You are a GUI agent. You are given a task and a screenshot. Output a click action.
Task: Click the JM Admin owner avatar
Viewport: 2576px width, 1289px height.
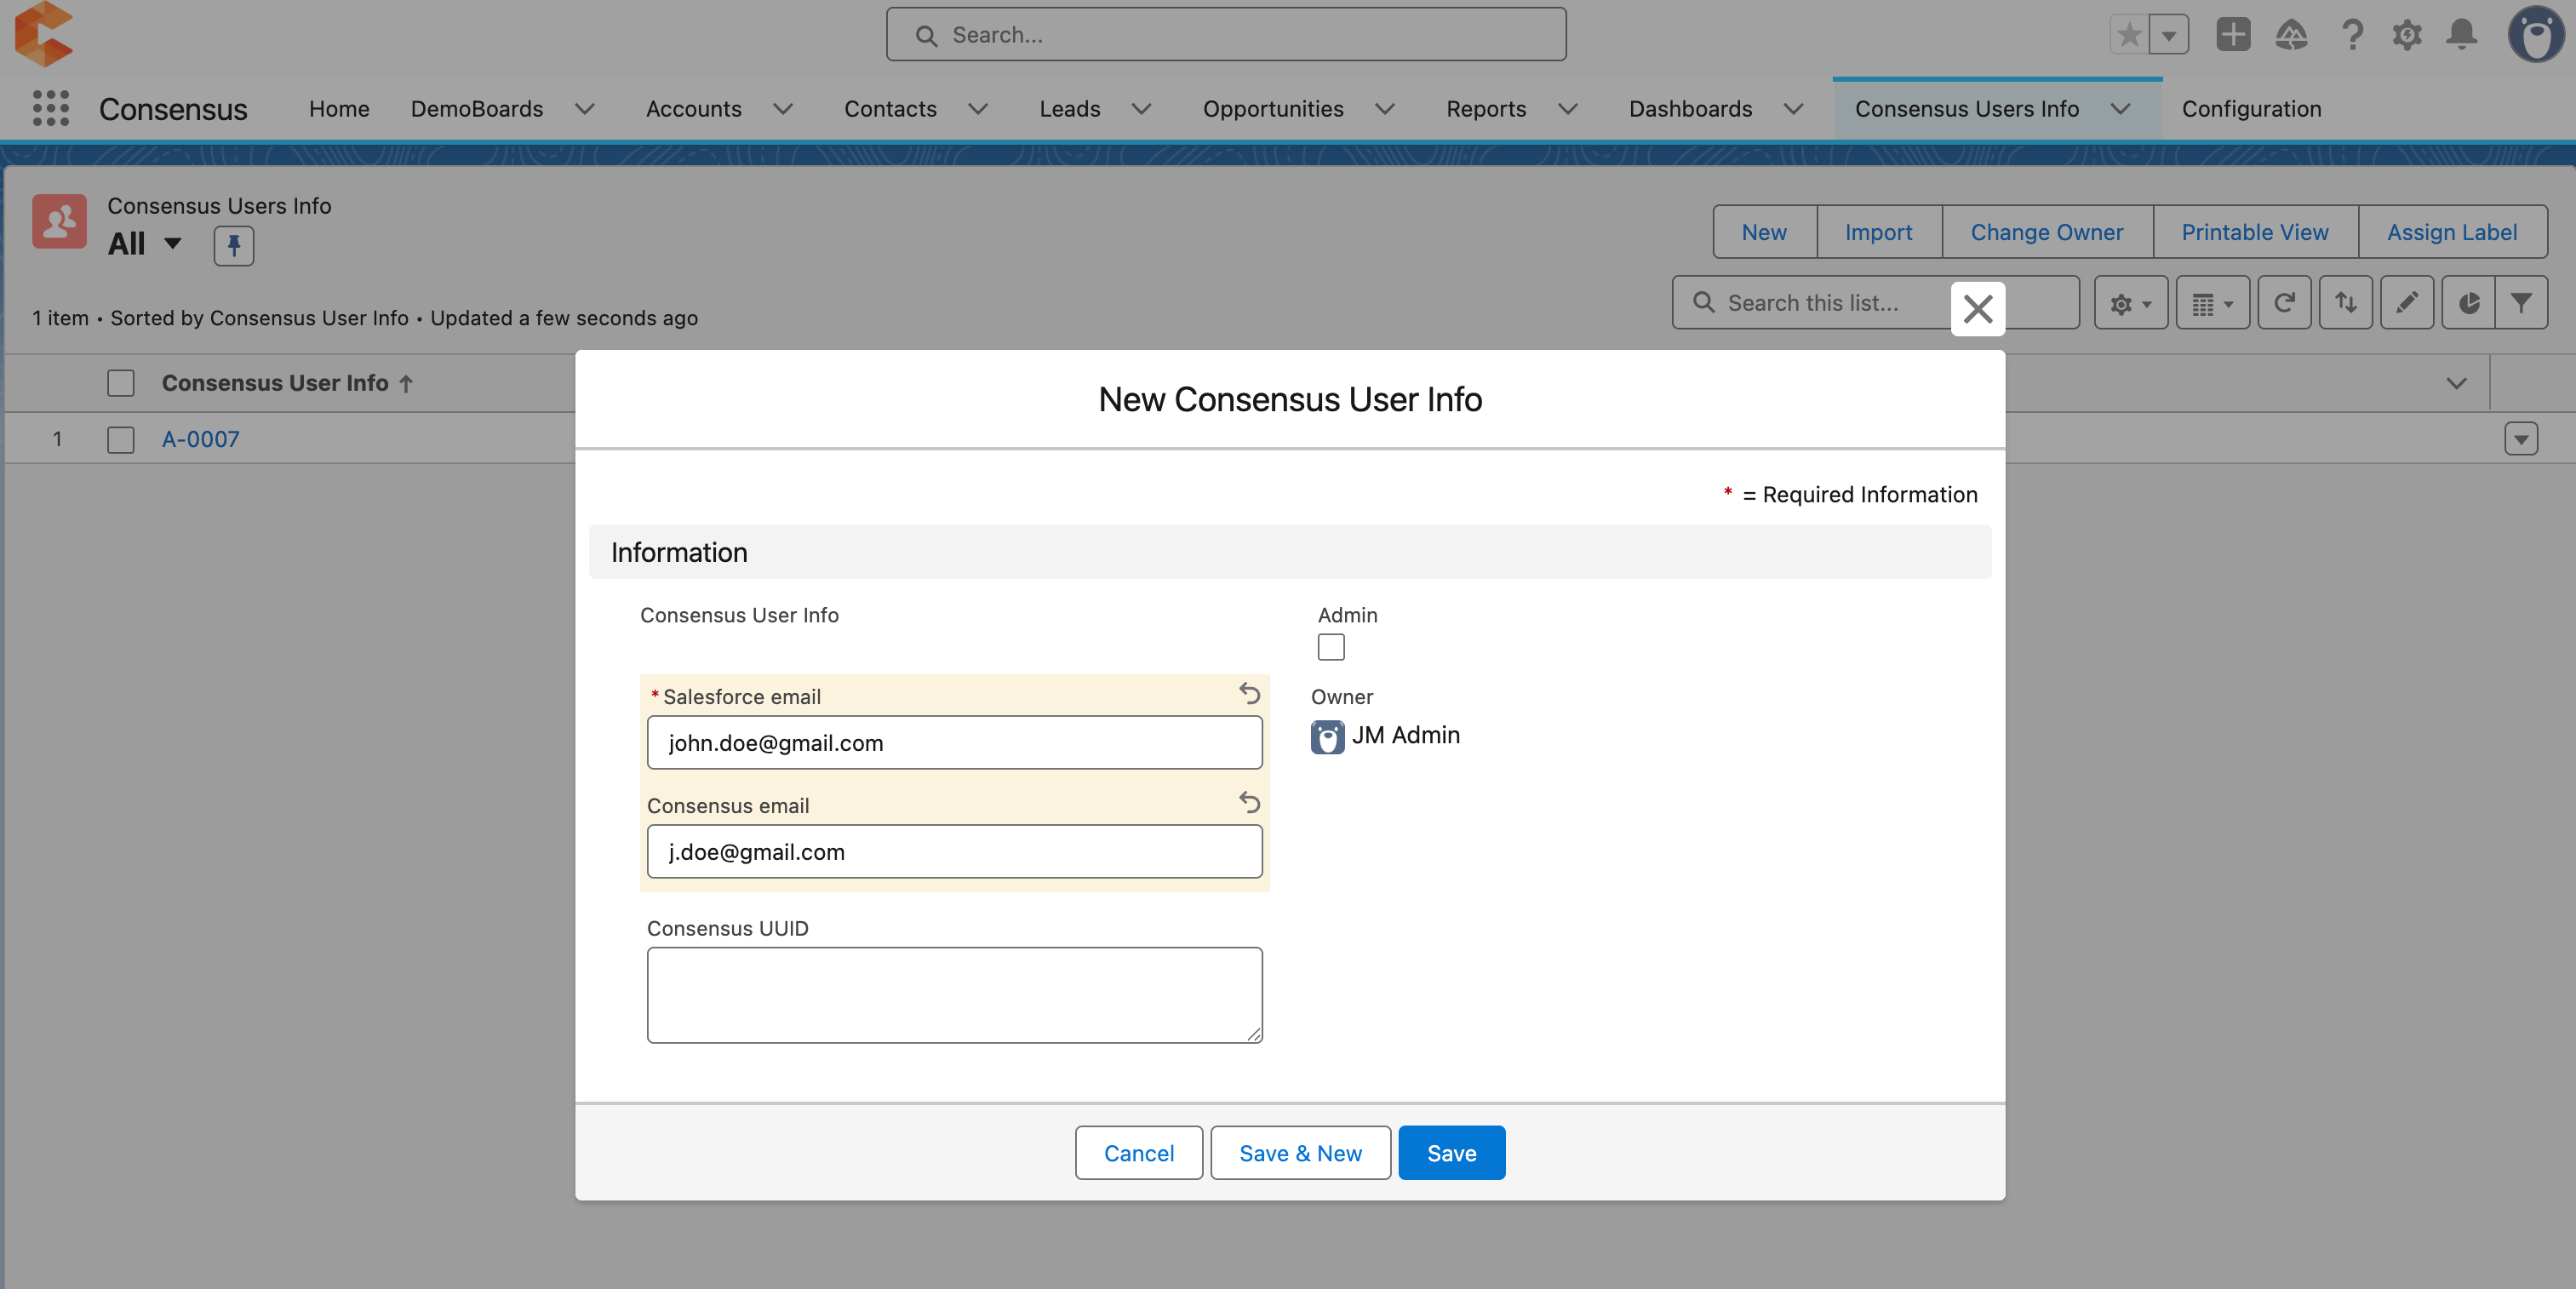tap(1328, 737)
